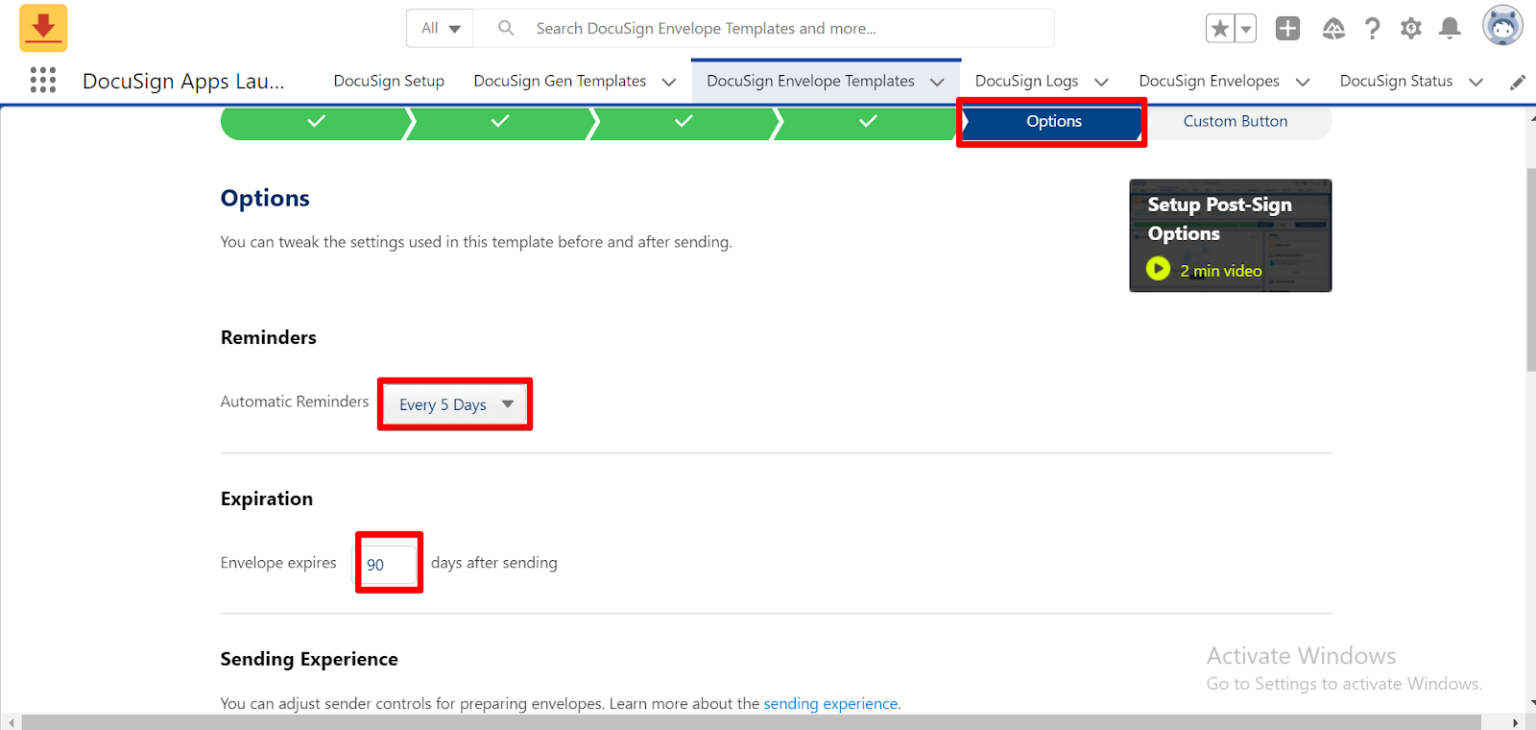The image size is (1536, 730).
Task: Select the DocuSign Envelope Templates tab
Action: [811, 81]
